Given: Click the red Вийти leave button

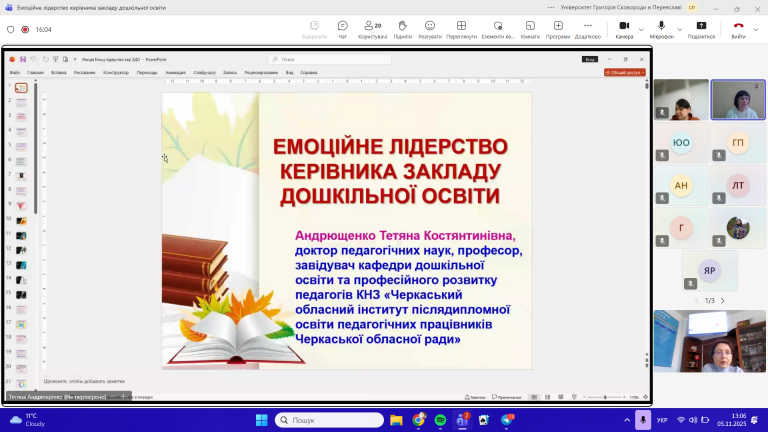Looking at the screenshot, I should [738, 28].
